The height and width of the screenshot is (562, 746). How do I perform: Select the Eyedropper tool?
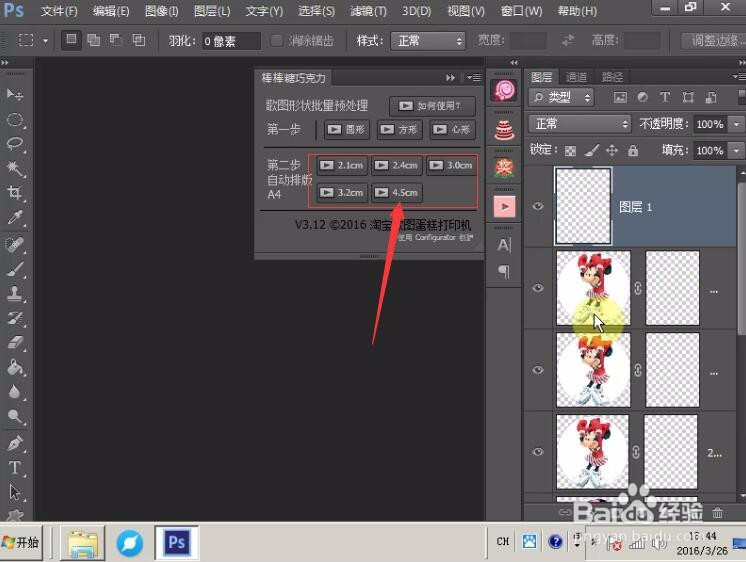[15, 217]
